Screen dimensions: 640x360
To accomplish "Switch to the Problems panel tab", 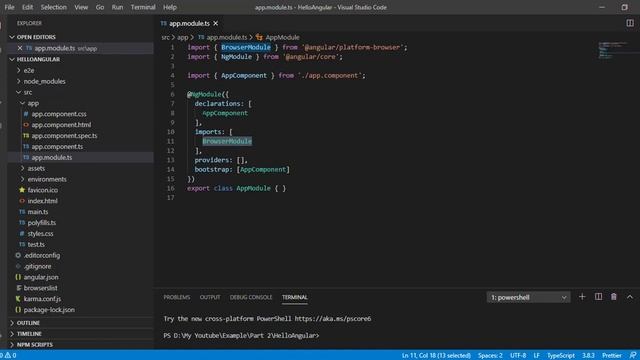I will (x=177, y=297).
